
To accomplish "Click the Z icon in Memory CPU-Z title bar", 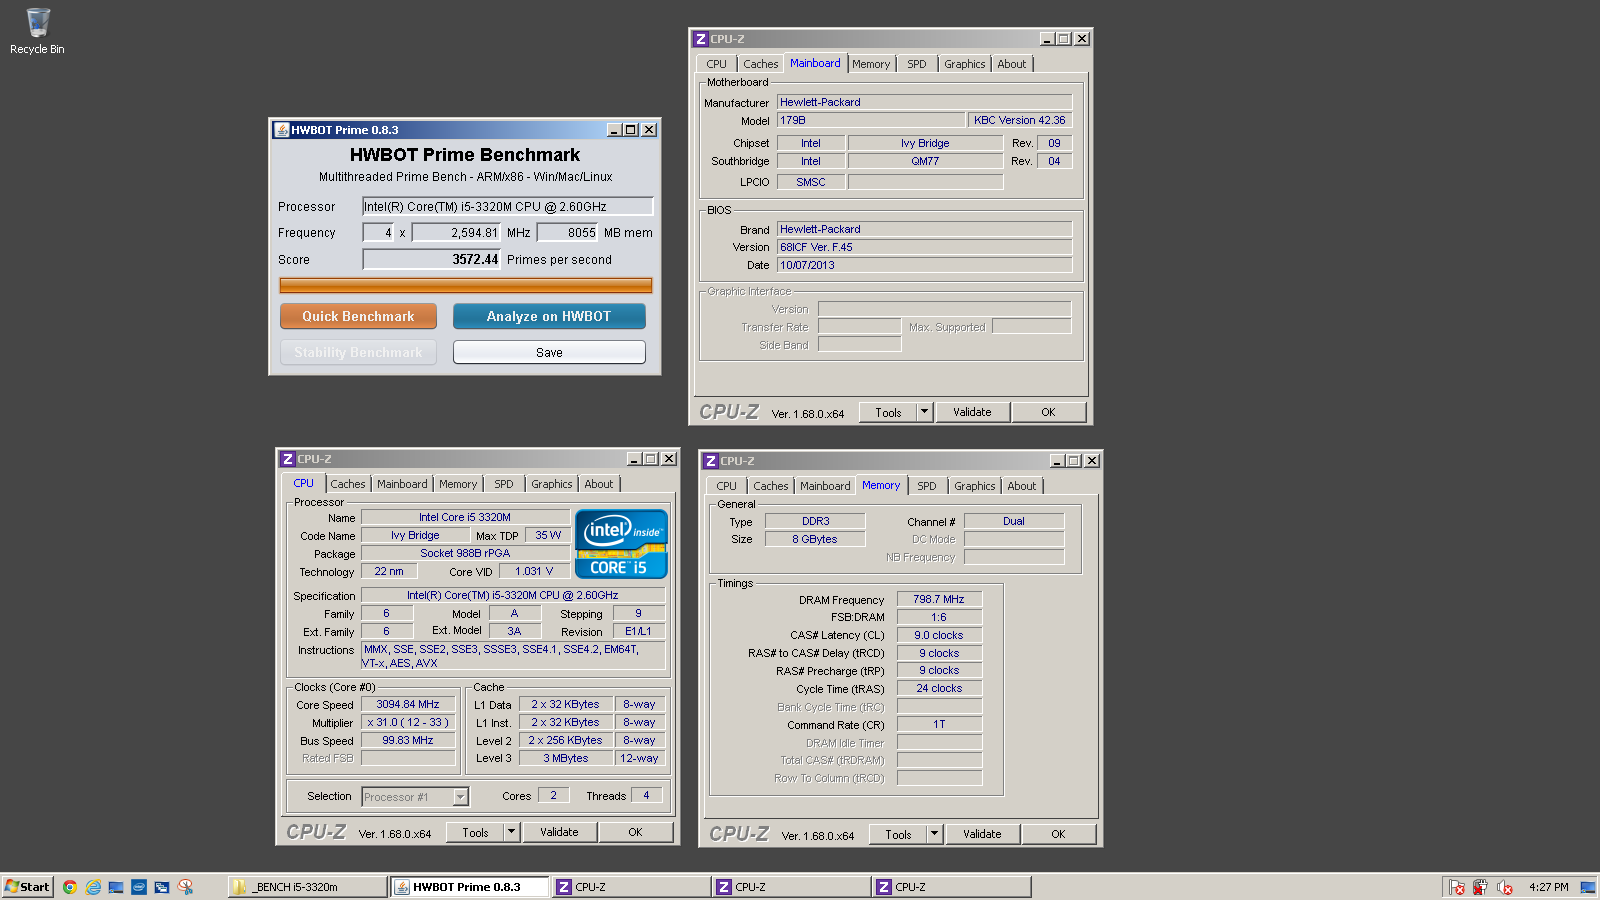I will click(x=710, y=461).
